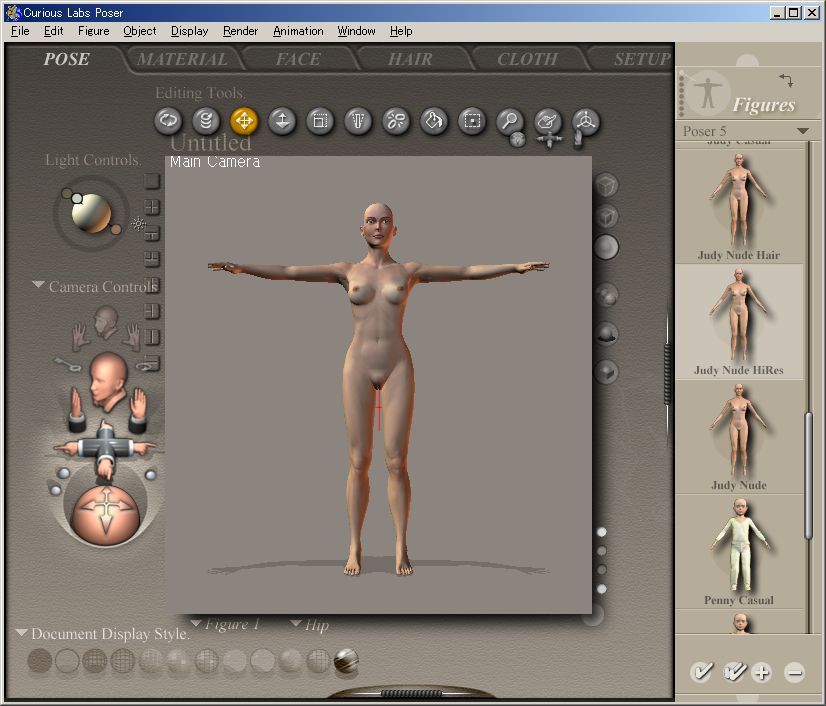
Task: Select the Grouping tool
Action: pos(471,121)
